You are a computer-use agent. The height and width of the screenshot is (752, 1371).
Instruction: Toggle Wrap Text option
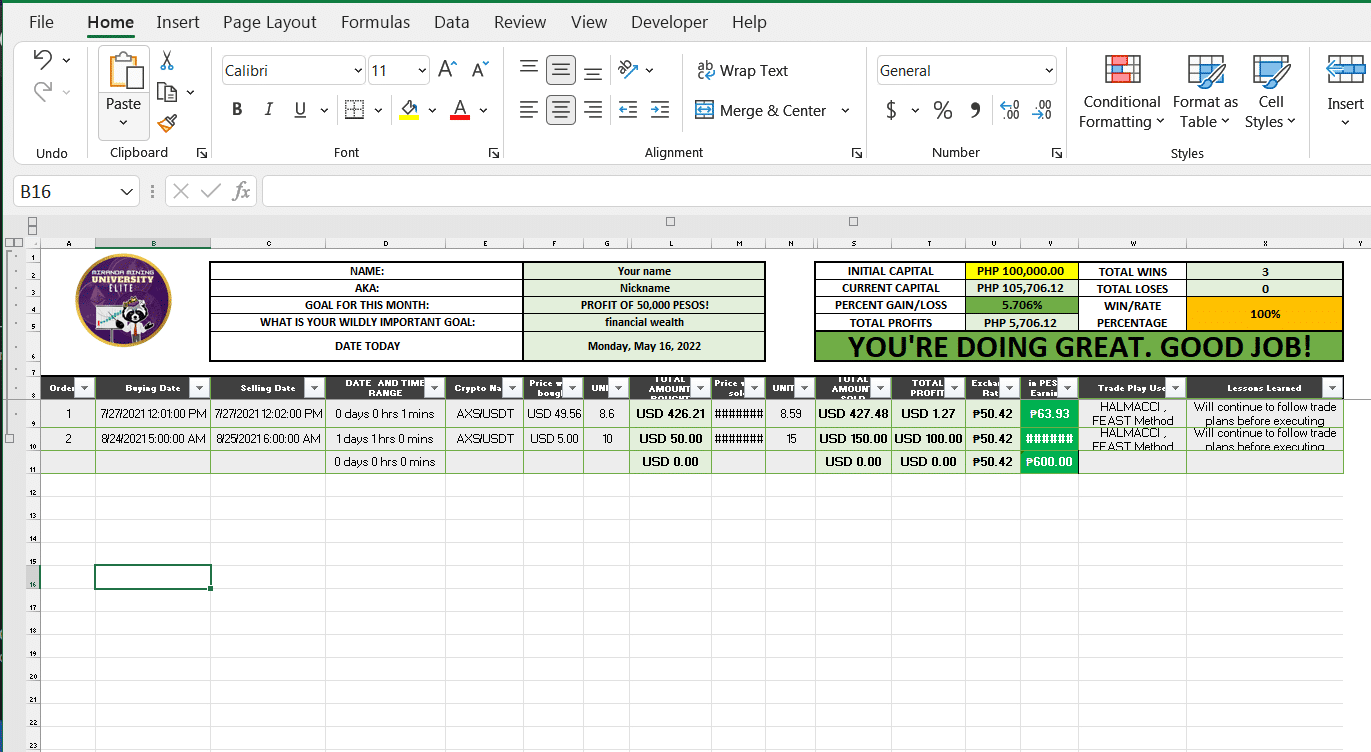[x=742, y=70]
